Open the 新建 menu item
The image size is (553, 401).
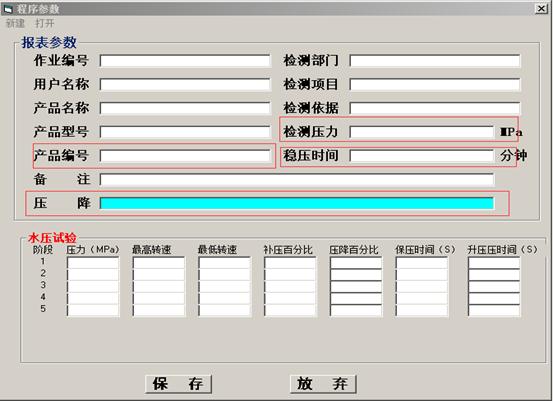tap(16, 24)
